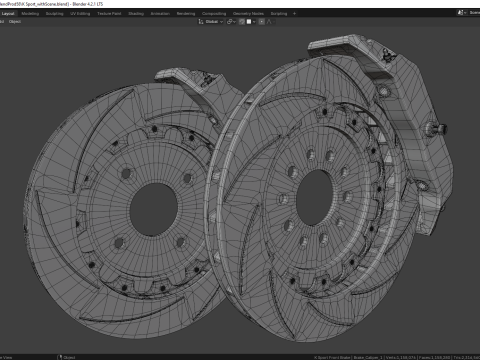The width and height of the screenshot is (480, 360).
Task: Toggle snapping magnet icon
Action: click(242, 22)
